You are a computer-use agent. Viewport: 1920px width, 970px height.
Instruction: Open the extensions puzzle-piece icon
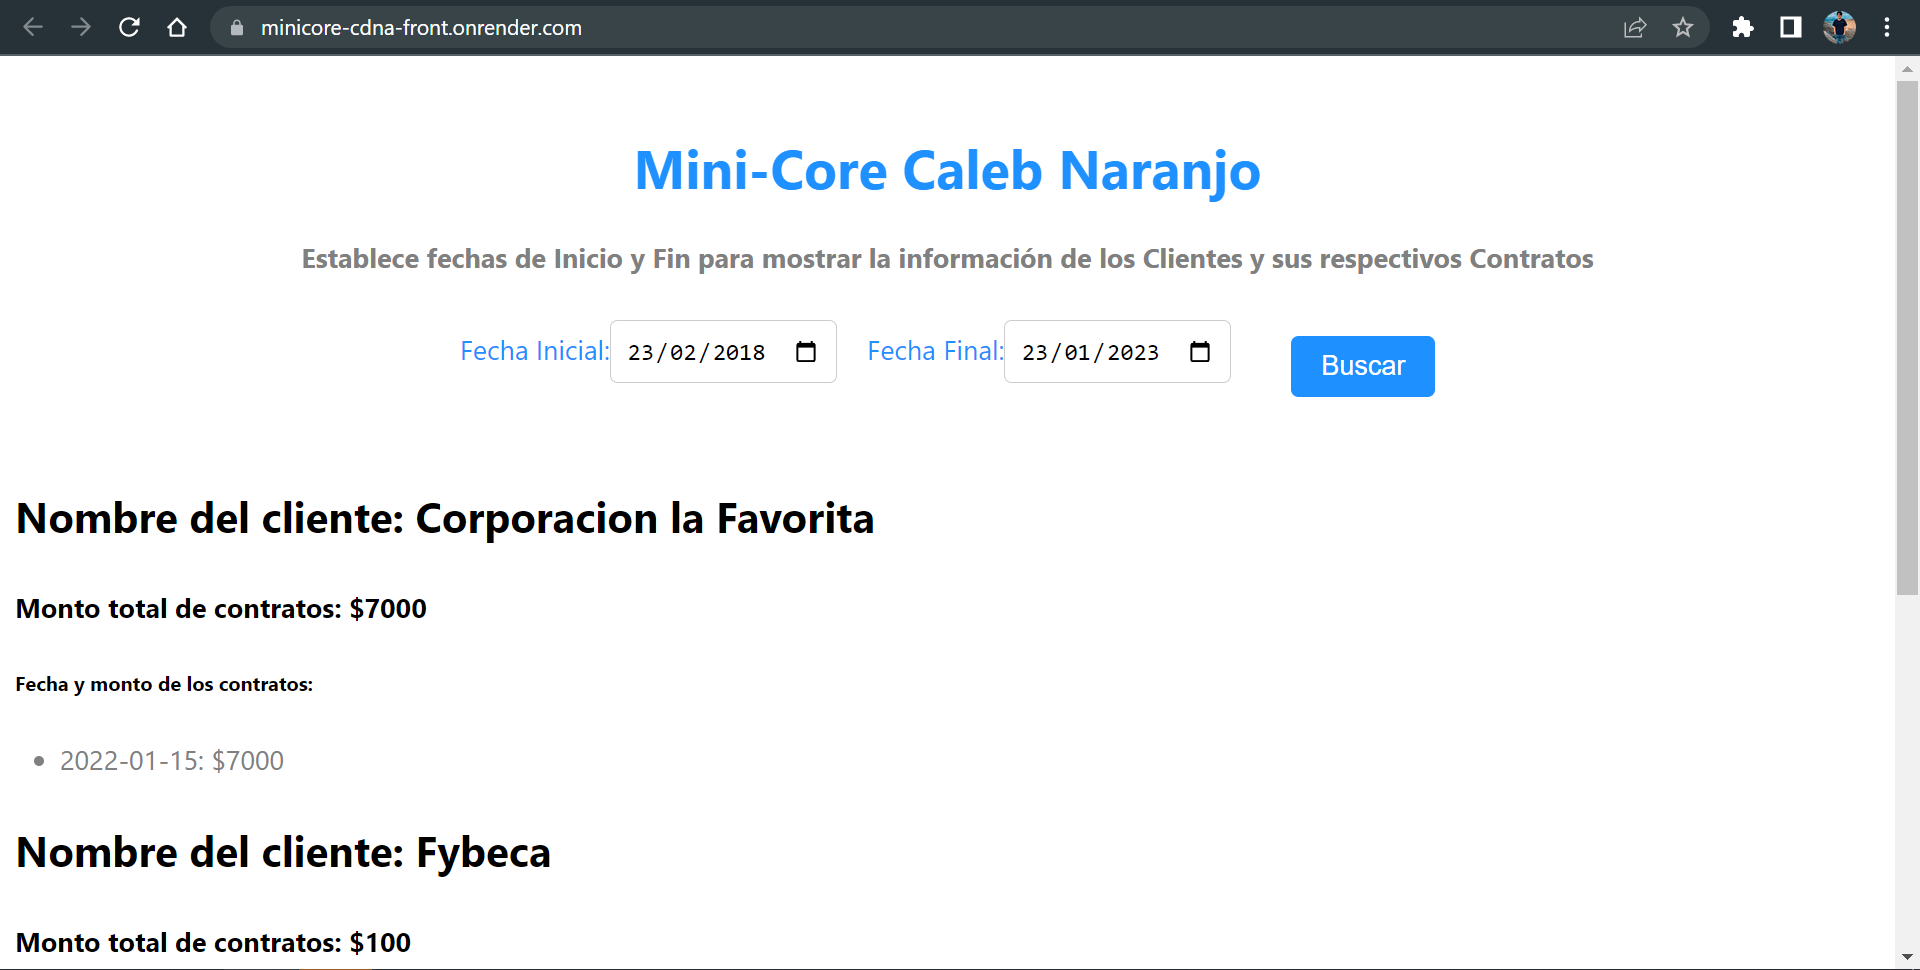point(1743,27)
